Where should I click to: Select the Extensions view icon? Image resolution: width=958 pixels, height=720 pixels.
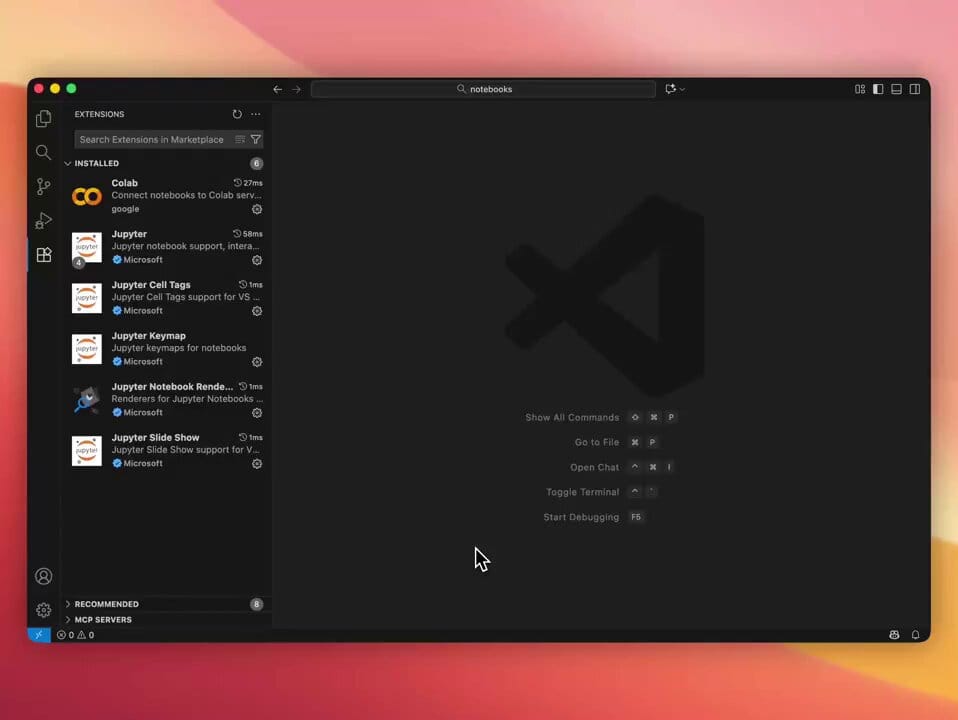tap(43, 254)
